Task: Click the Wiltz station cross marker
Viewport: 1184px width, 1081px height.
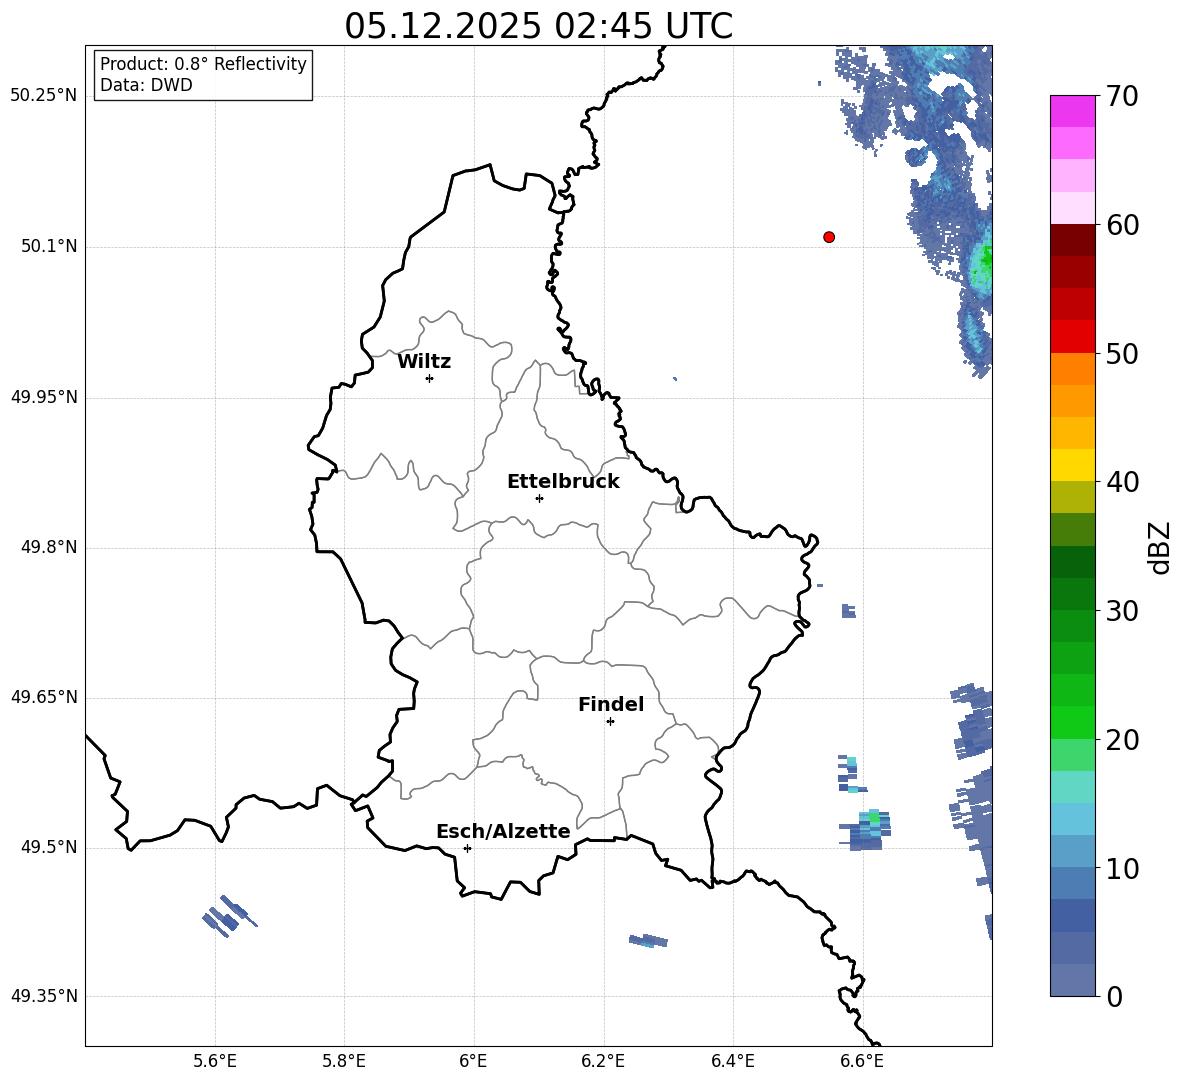Action: [430, 378]
